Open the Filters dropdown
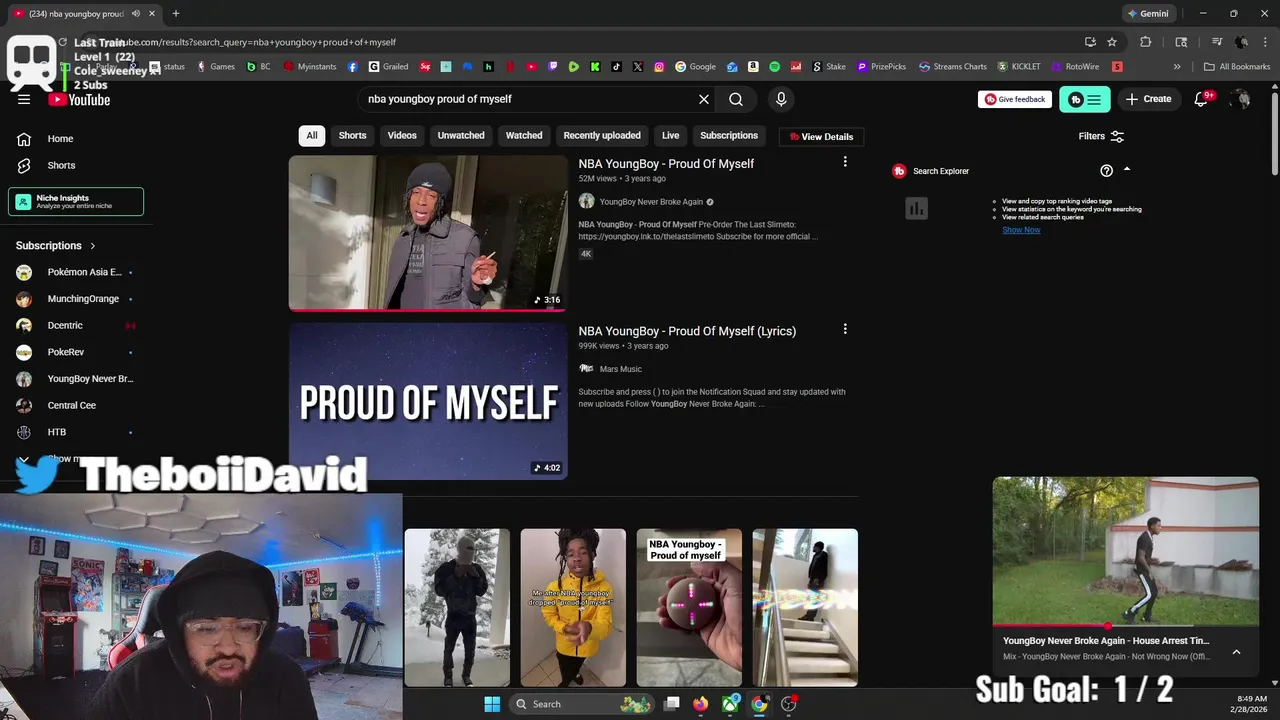Viewport: 1280px width, 720px height. pyautogui.click(x=1101, y=136)
